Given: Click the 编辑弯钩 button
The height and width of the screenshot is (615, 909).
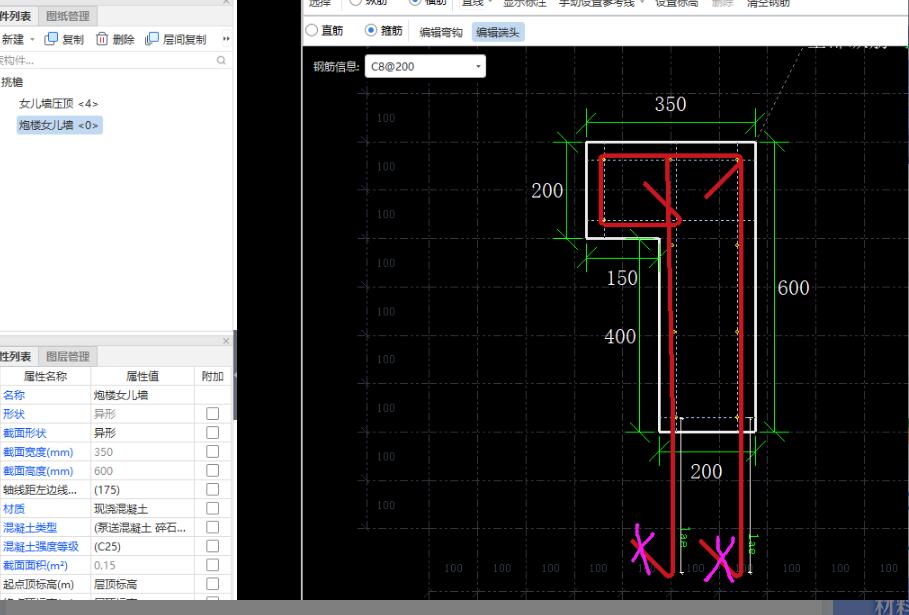Looking at the screenshot, I should pos(441,32).
